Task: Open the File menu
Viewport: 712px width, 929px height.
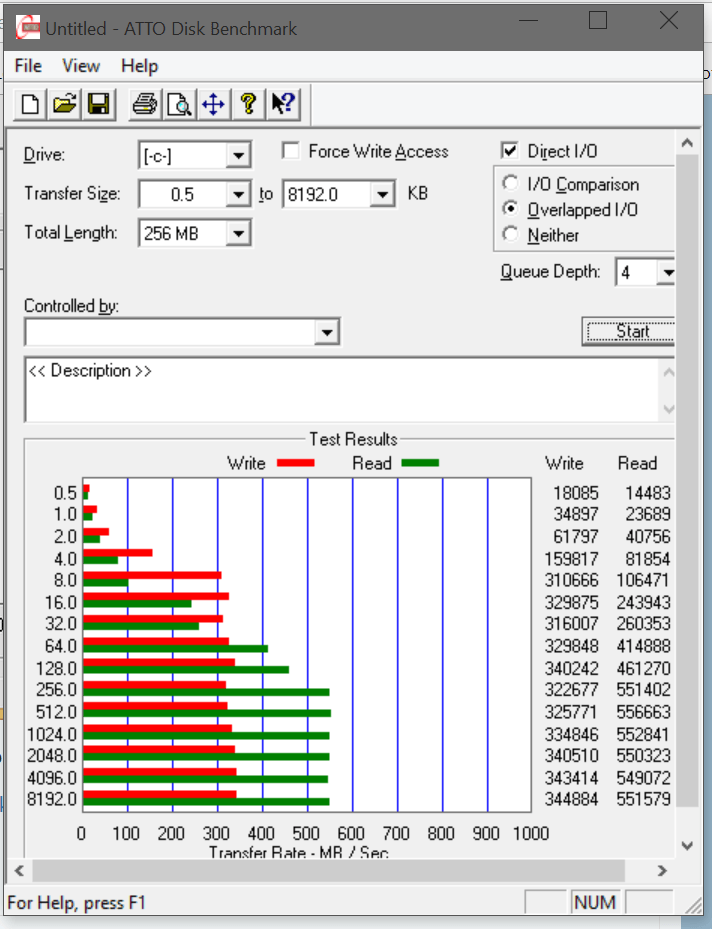Action: (28, 66)
